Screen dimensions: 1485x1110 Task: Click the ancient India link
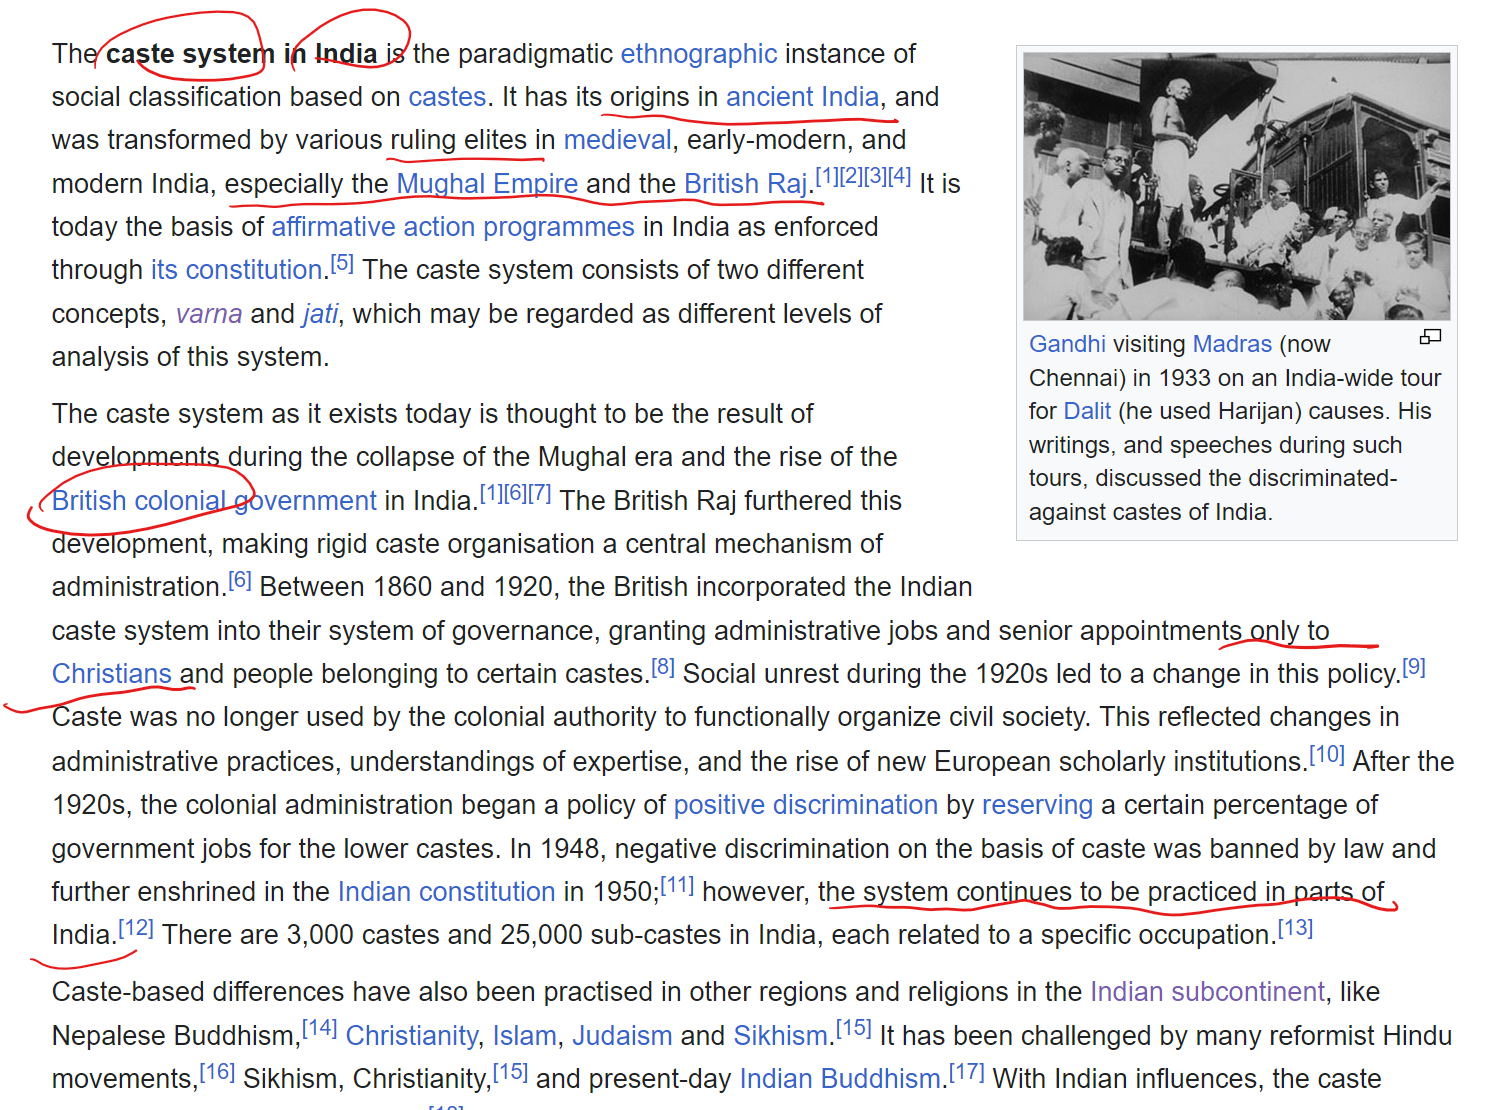(x=802, y=97)
